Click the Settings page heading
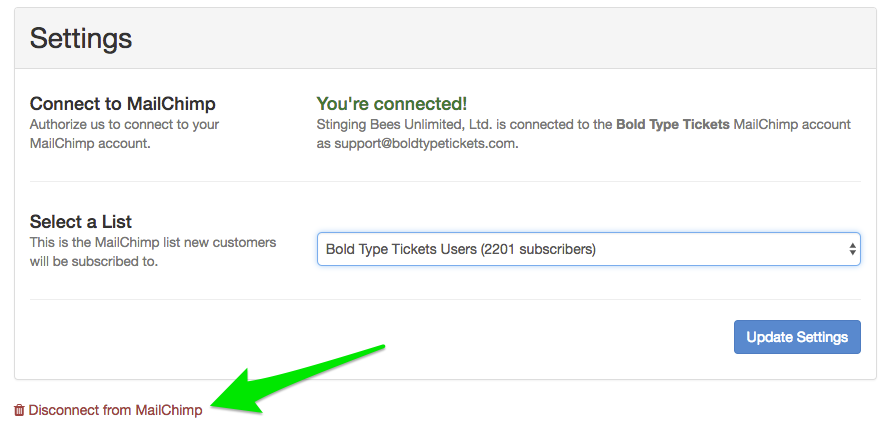 click(81, 38)
